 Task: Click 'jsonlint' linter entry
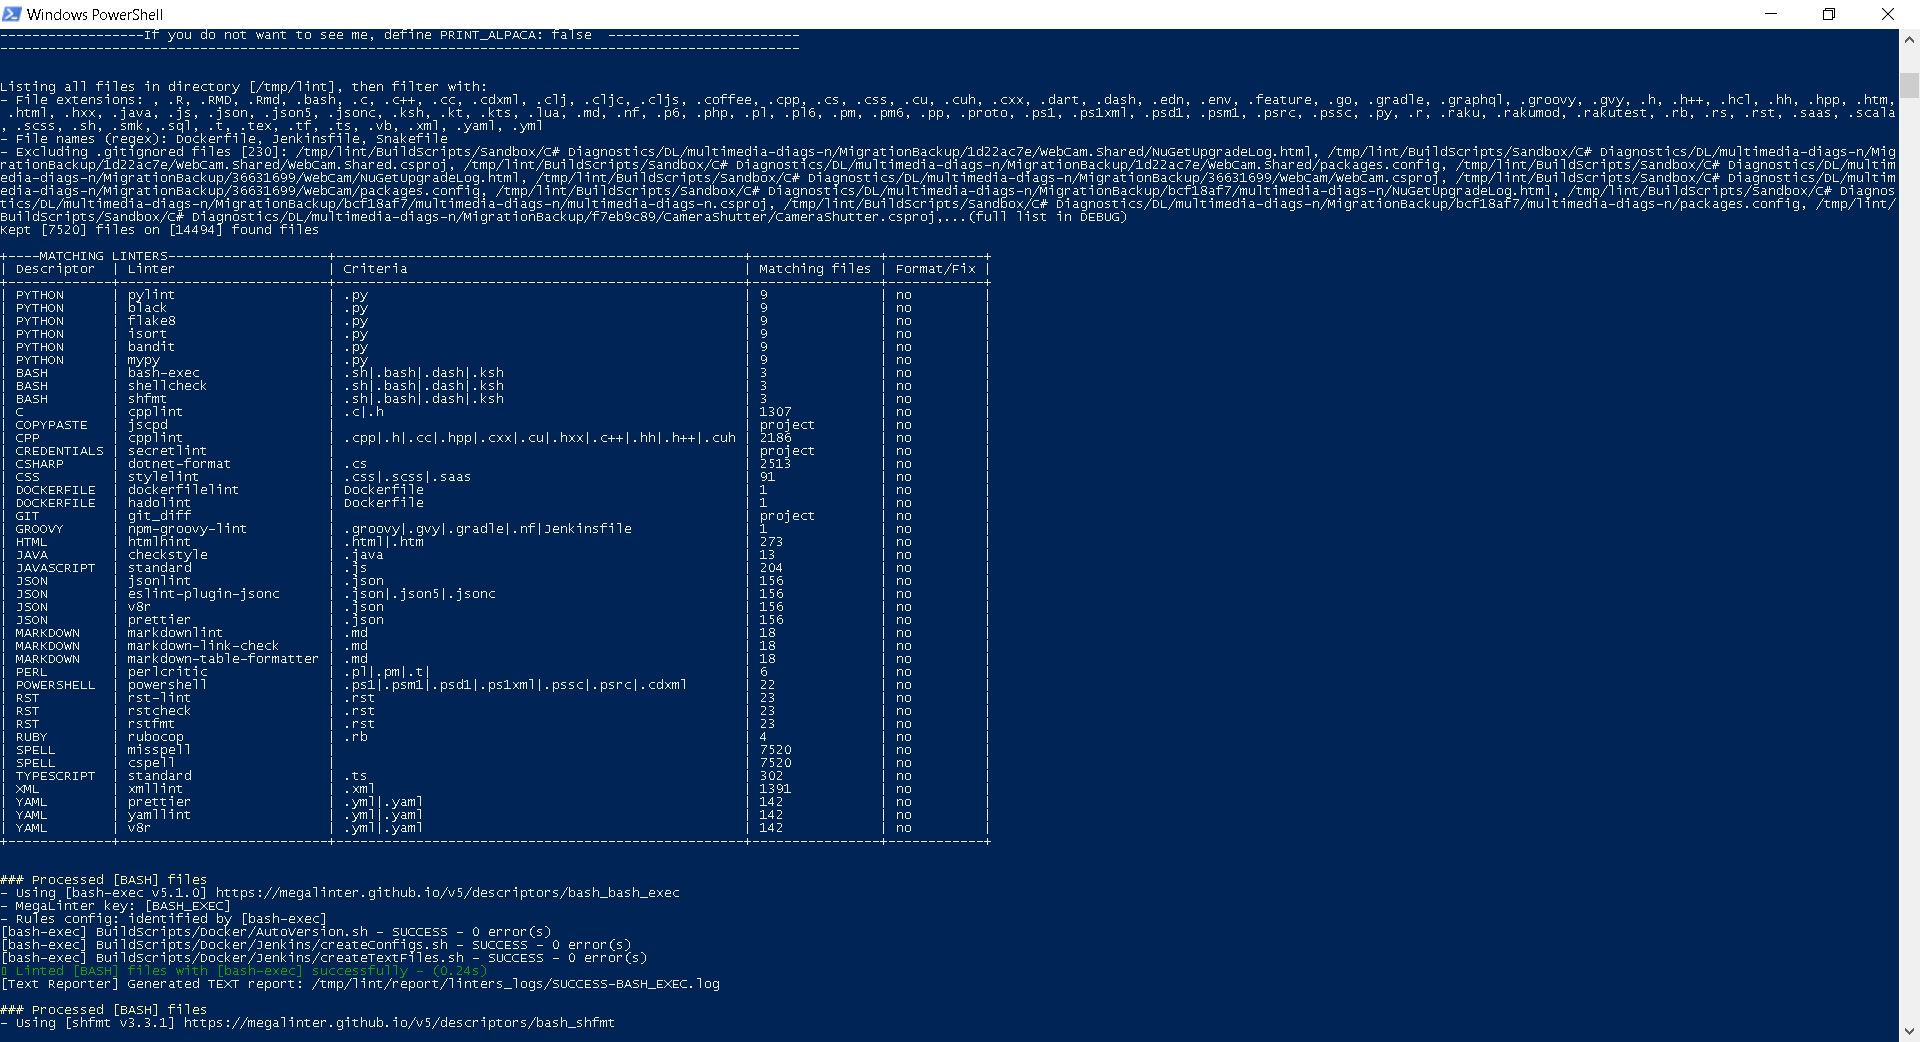pyautogui.click(x=159, y=581)
